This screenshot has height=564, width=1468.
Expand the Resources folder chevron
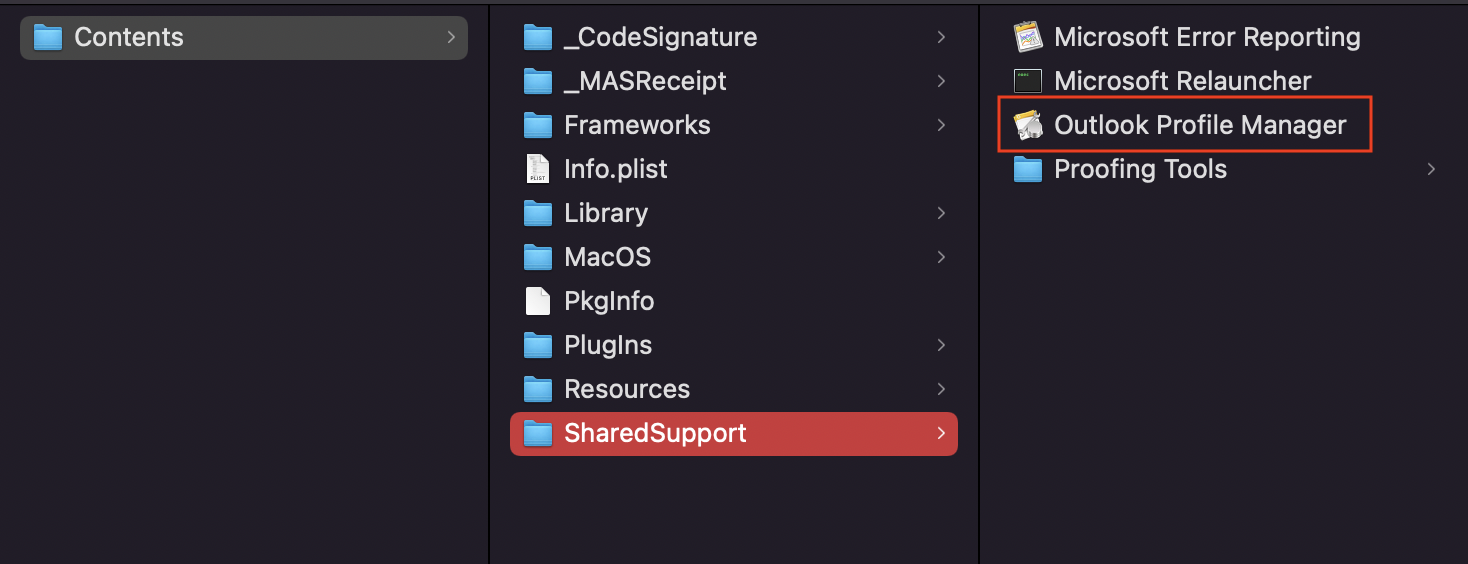point(941,389)
